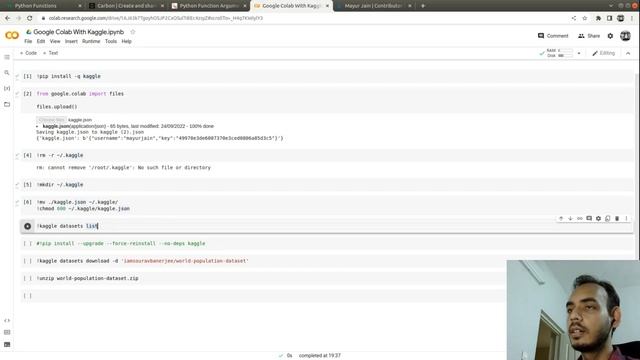640x360 pixels.
Task: Add a comment on the cell
Action: [589, 218]
